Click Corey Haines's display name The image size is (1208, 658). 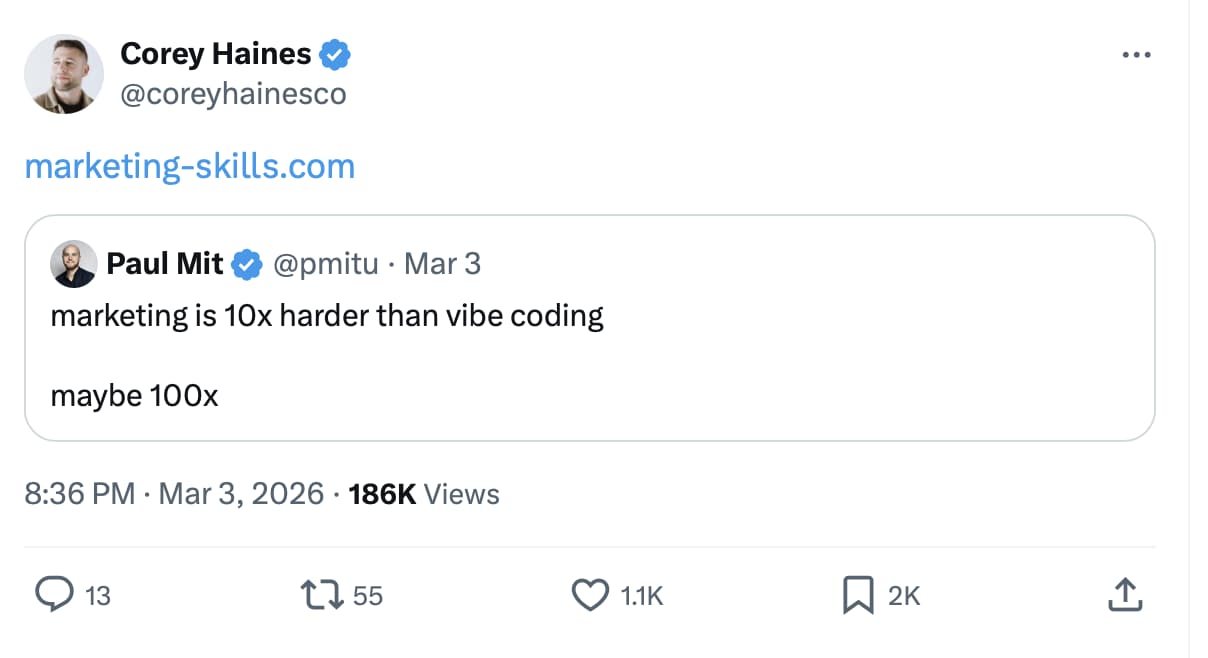(214, 53)
